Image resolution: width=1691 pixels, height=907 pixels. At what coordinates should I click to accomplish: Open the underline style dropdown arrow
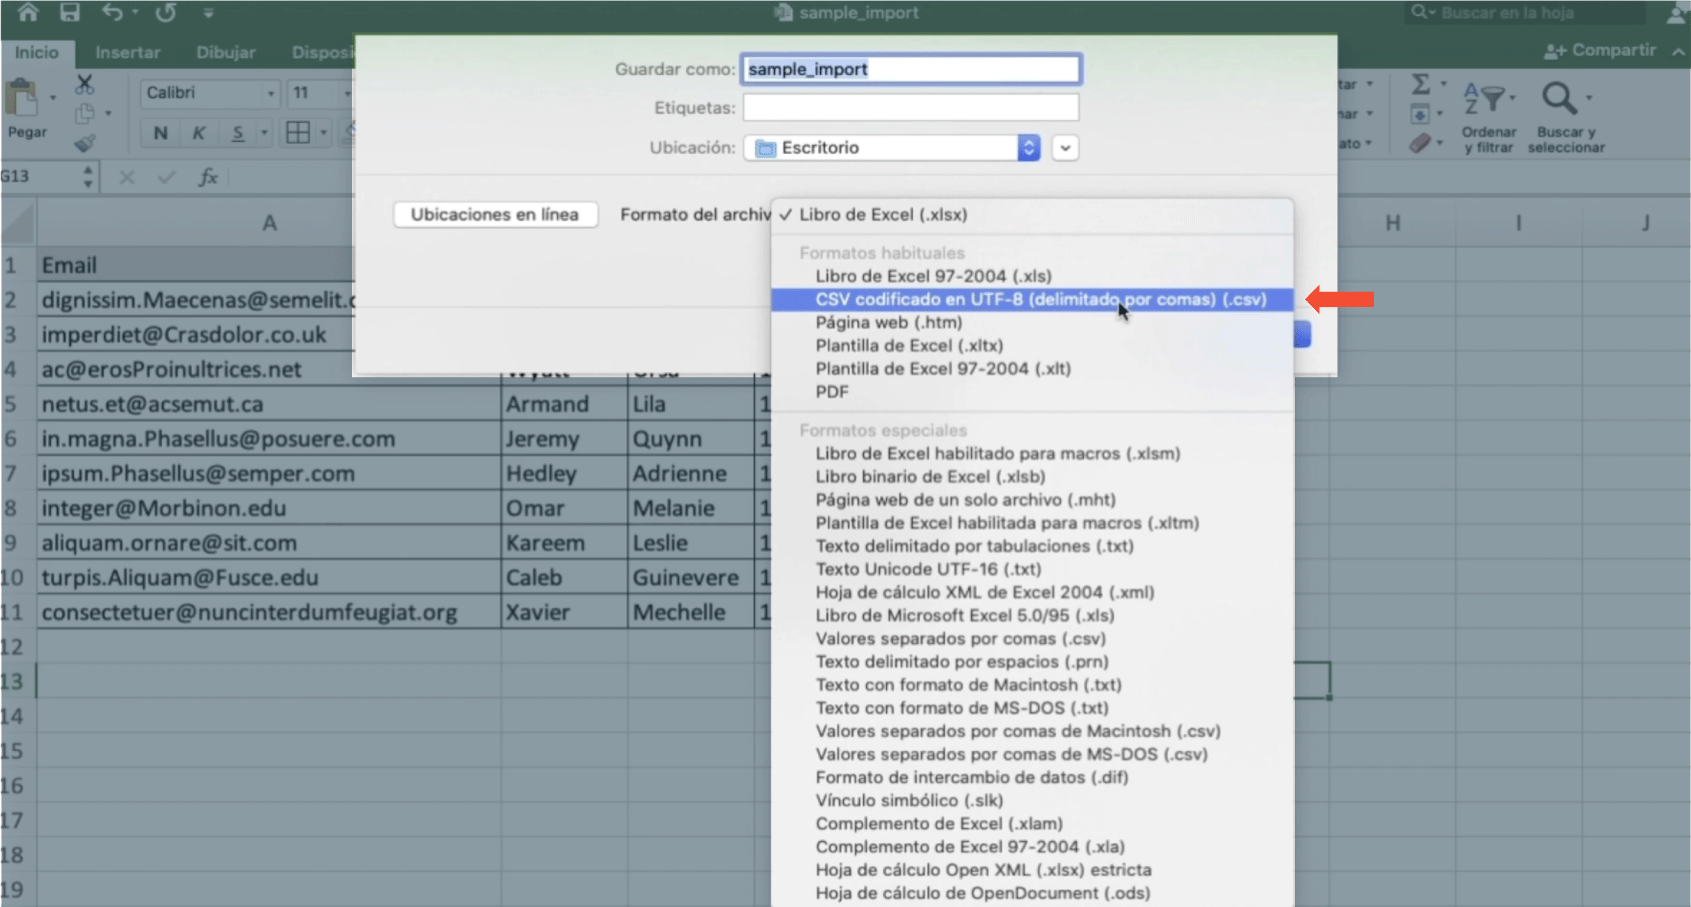[264, 133]
